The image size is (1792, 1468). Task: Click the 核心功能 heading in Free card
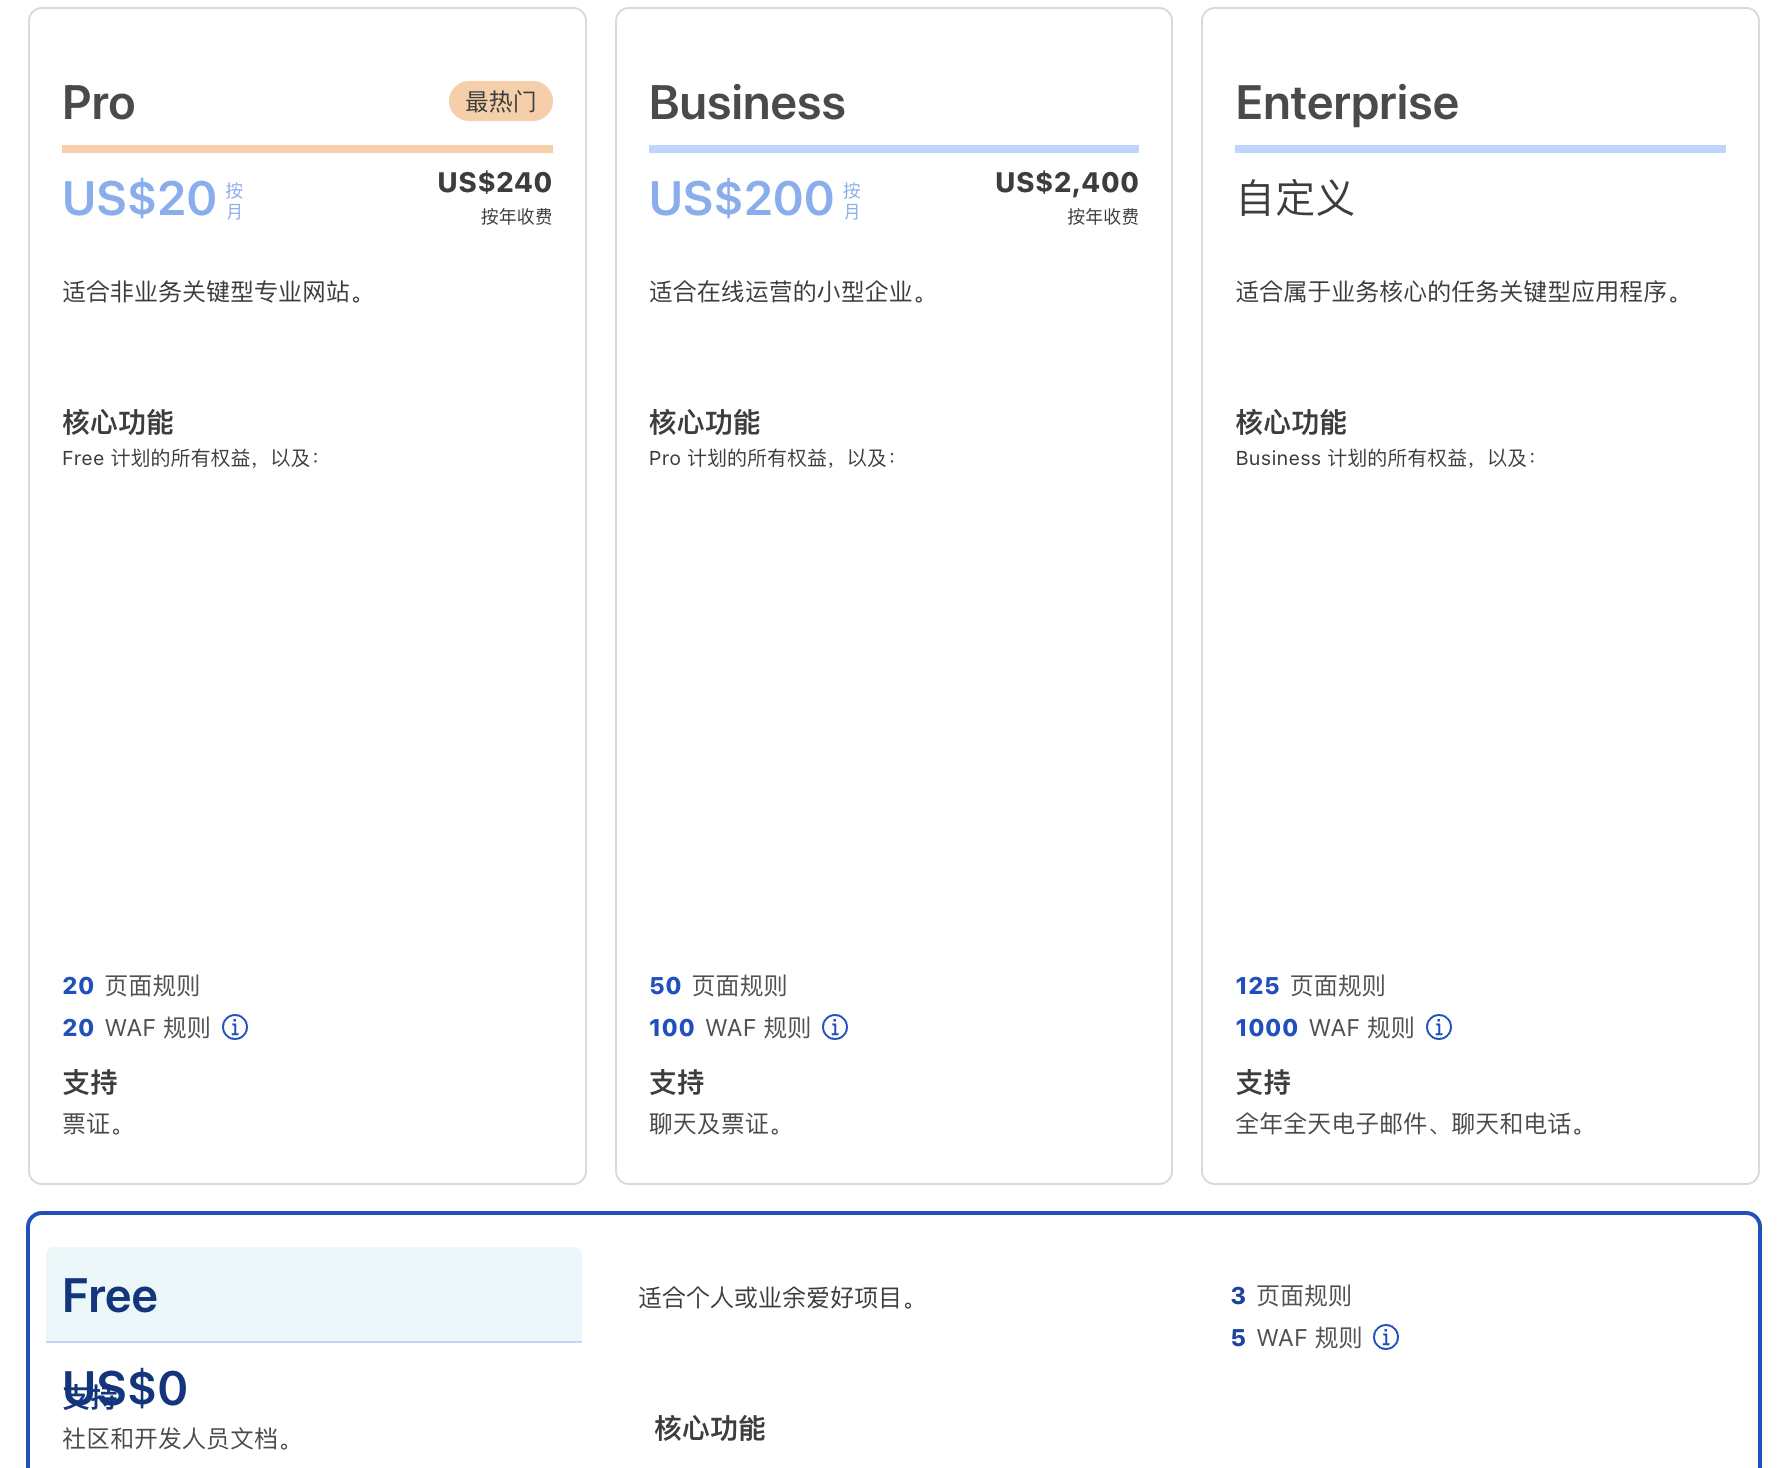pyautogui.click(x=710, y=1428)
